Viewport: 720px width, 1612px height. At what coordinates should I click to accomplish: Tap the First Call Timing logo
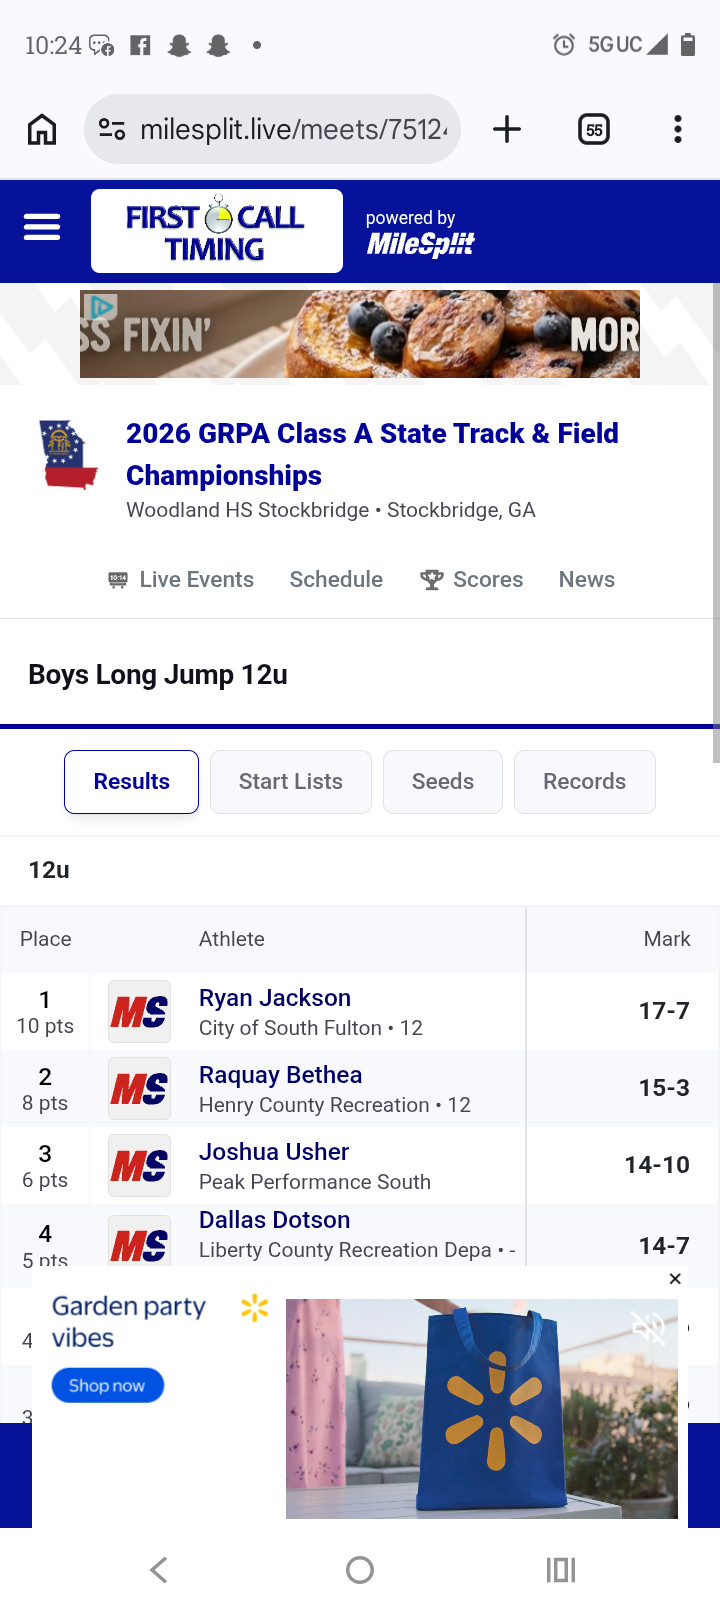point(217,231)
